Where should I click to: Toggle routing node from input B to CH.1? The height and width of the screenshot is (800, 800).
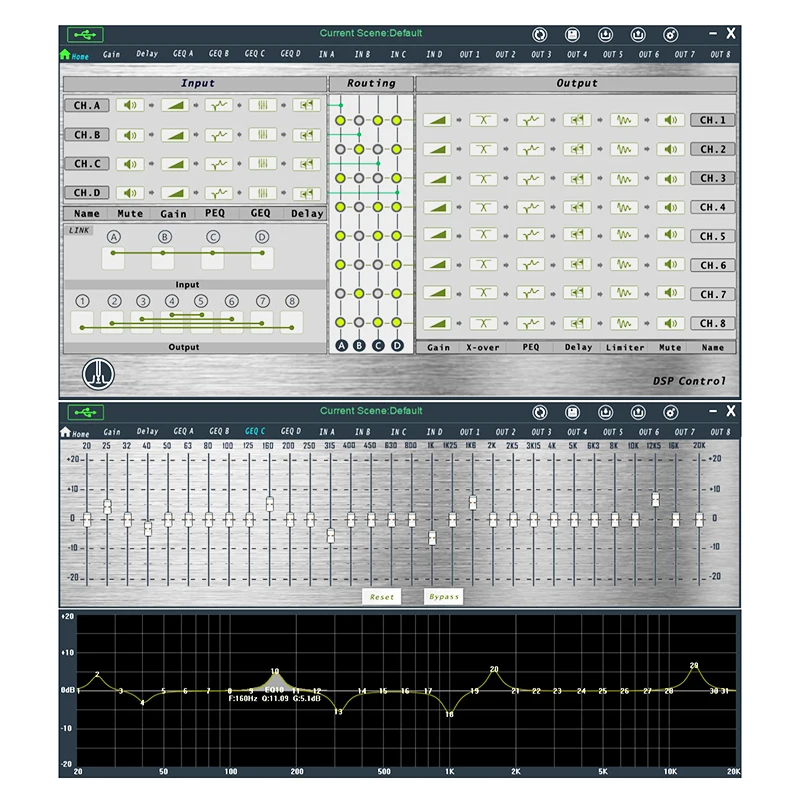pos(359,120)
